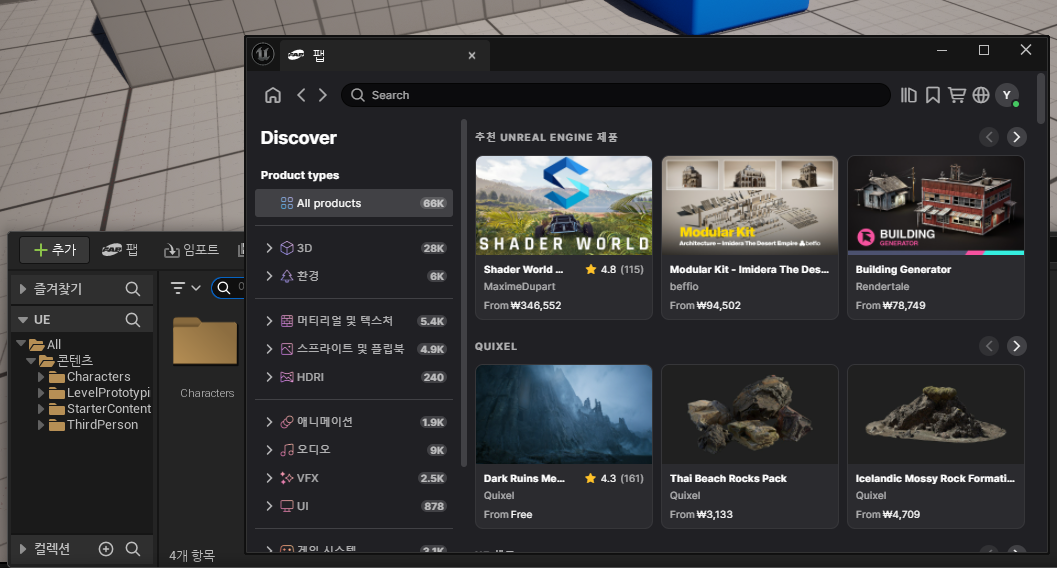Close the 팹 tab
Screen dimensions: 1057x568
472,55
